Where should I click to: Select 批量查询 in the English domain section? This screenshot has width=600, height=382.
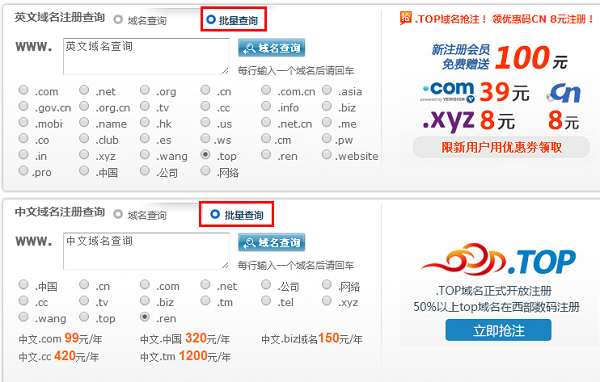tap(211, 19)
